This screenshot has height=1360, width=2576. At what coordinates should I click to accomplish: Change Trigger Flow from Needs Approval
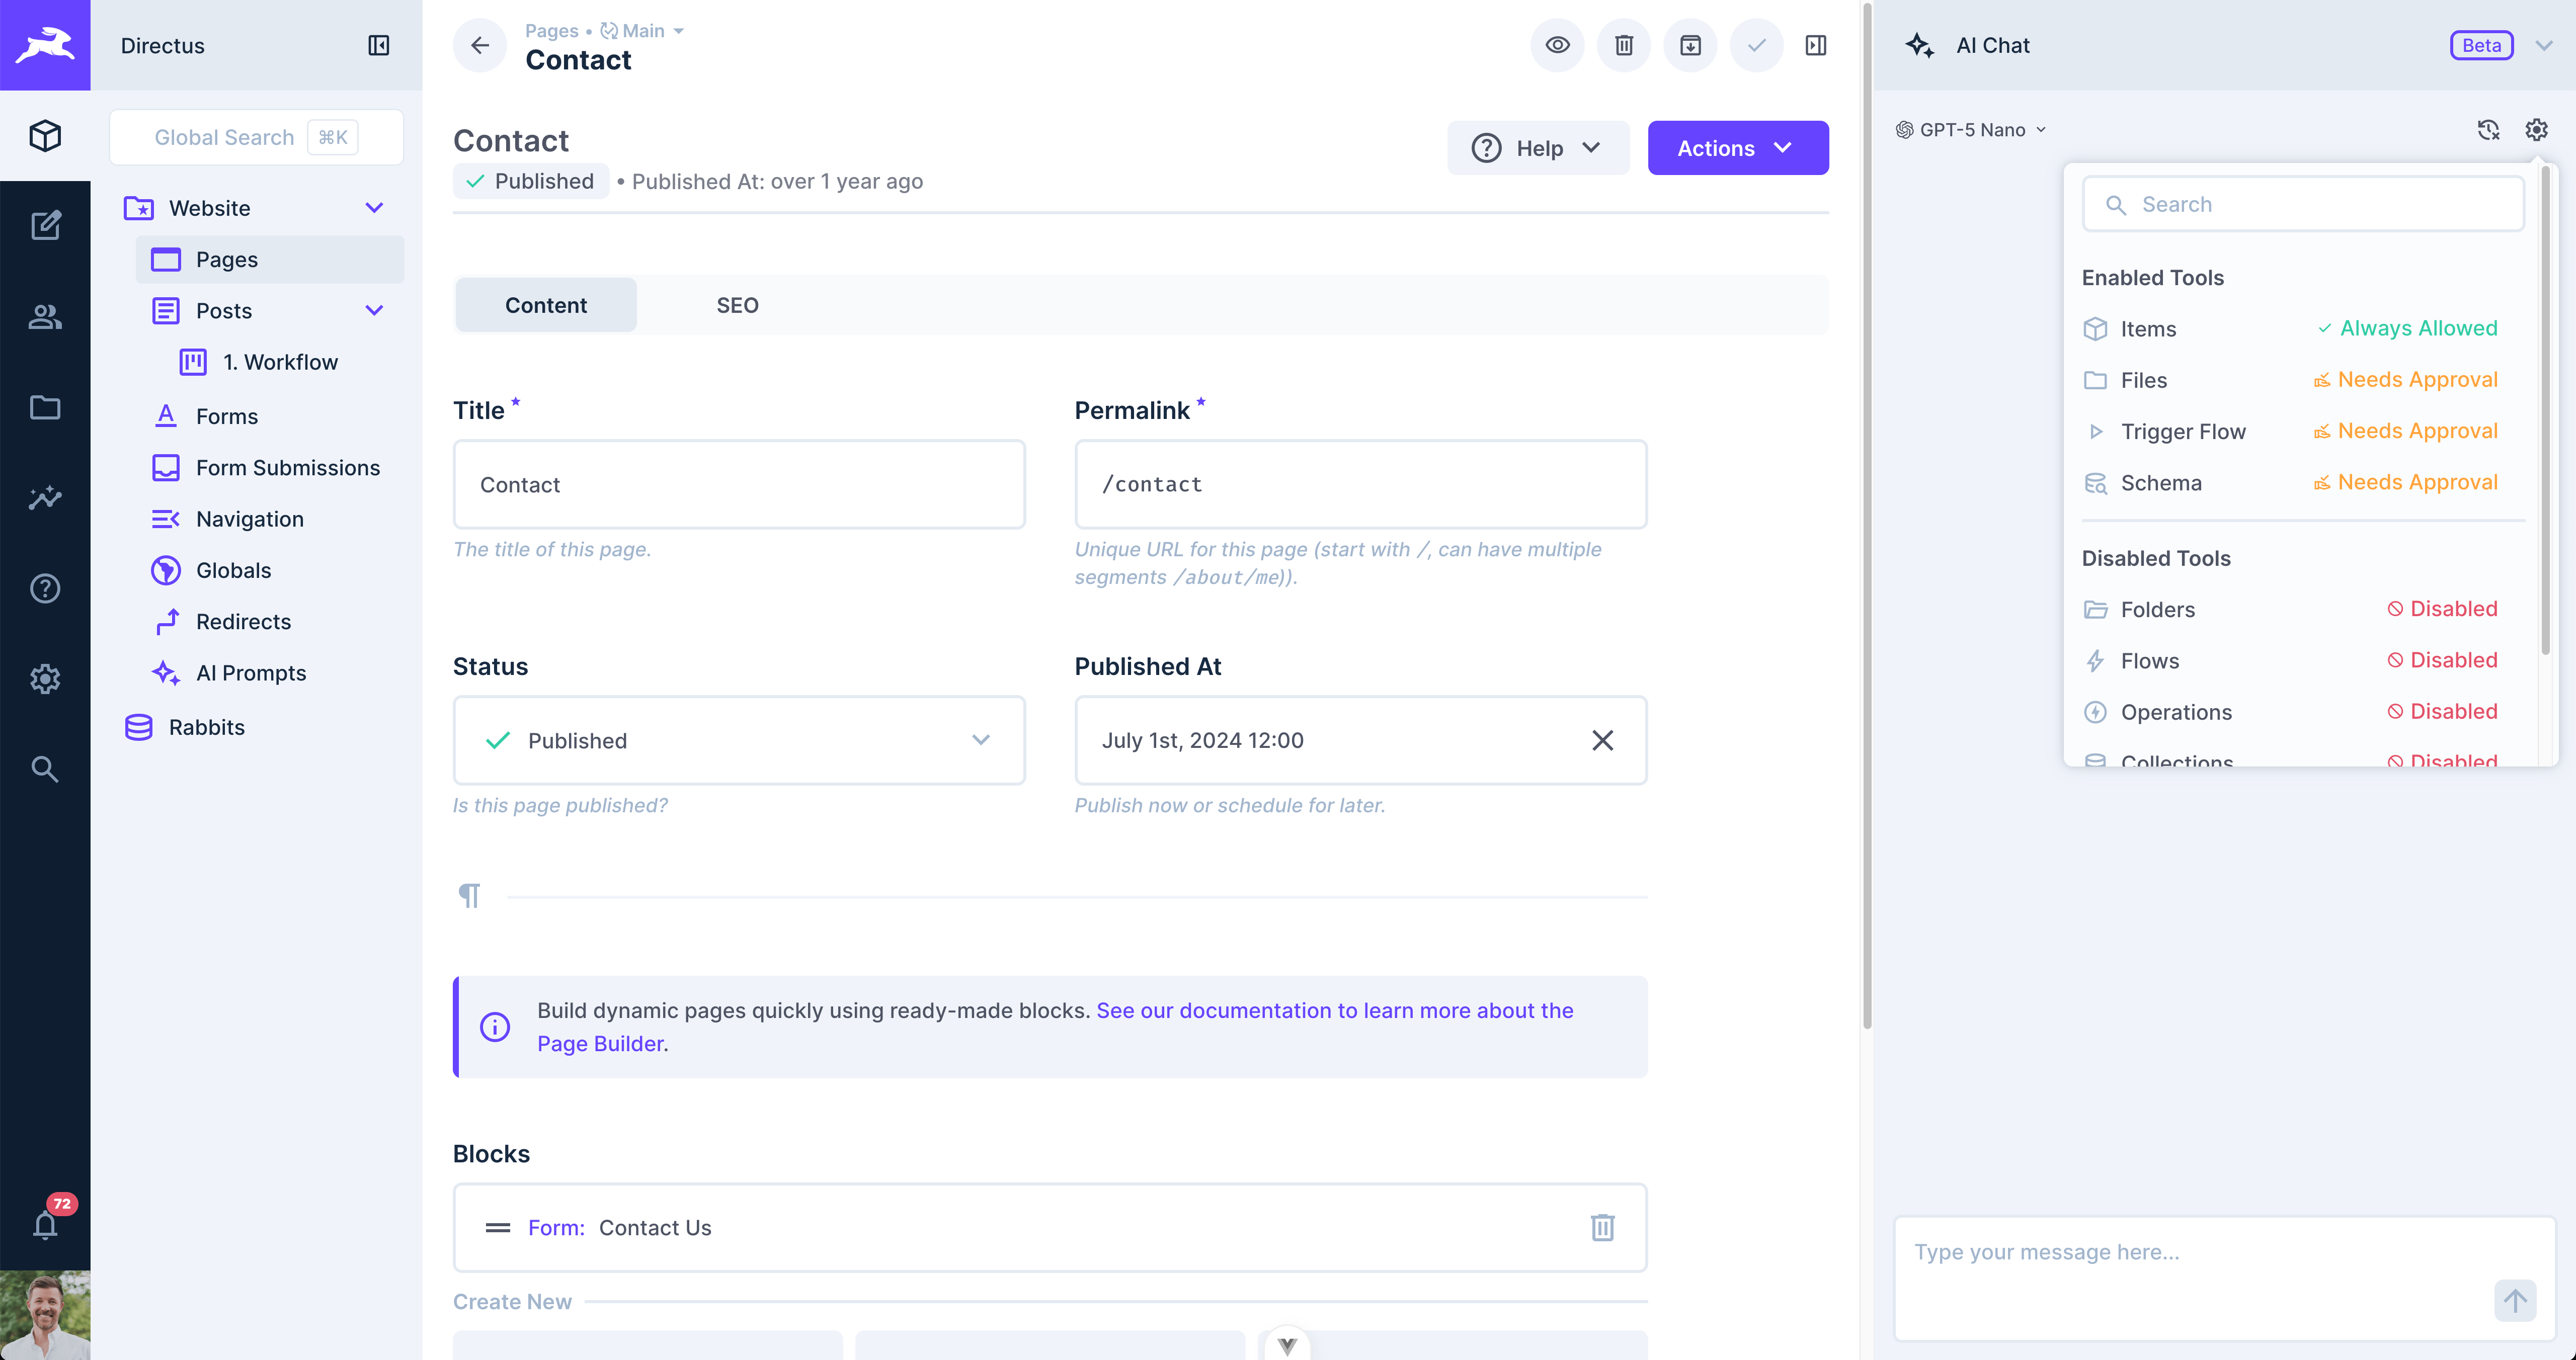point(2406,431)
